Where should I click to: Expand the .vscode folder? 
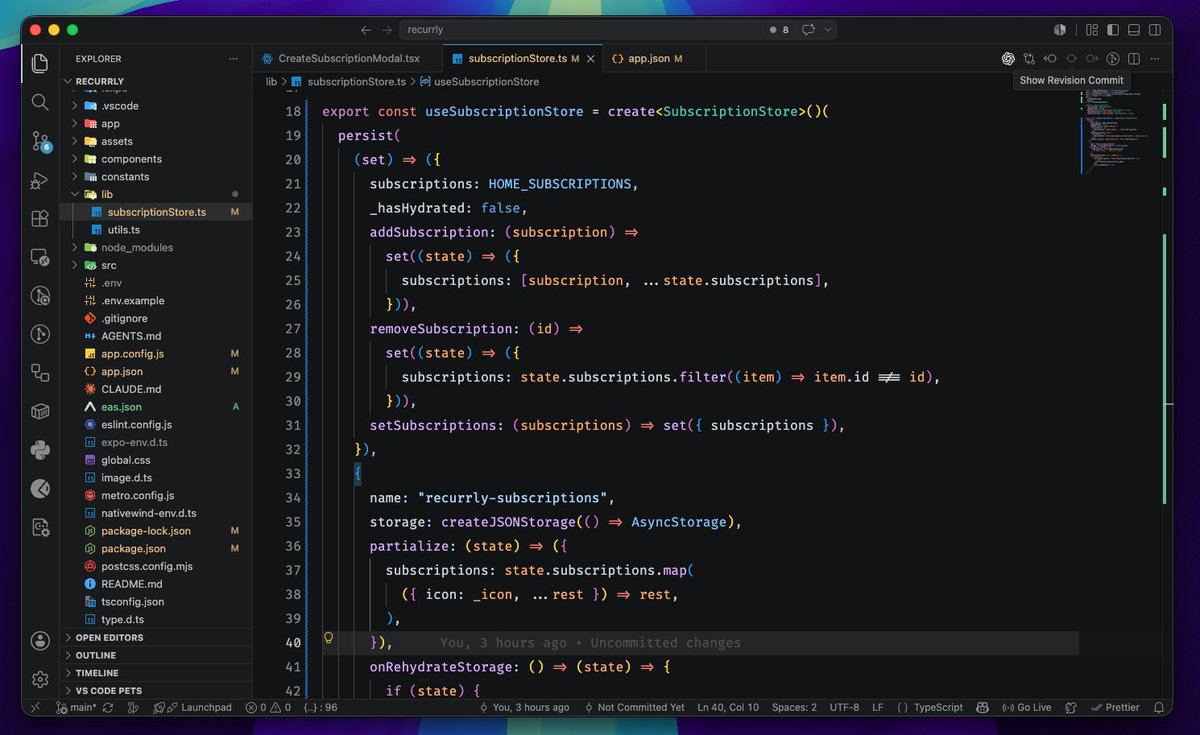[155, 106]
